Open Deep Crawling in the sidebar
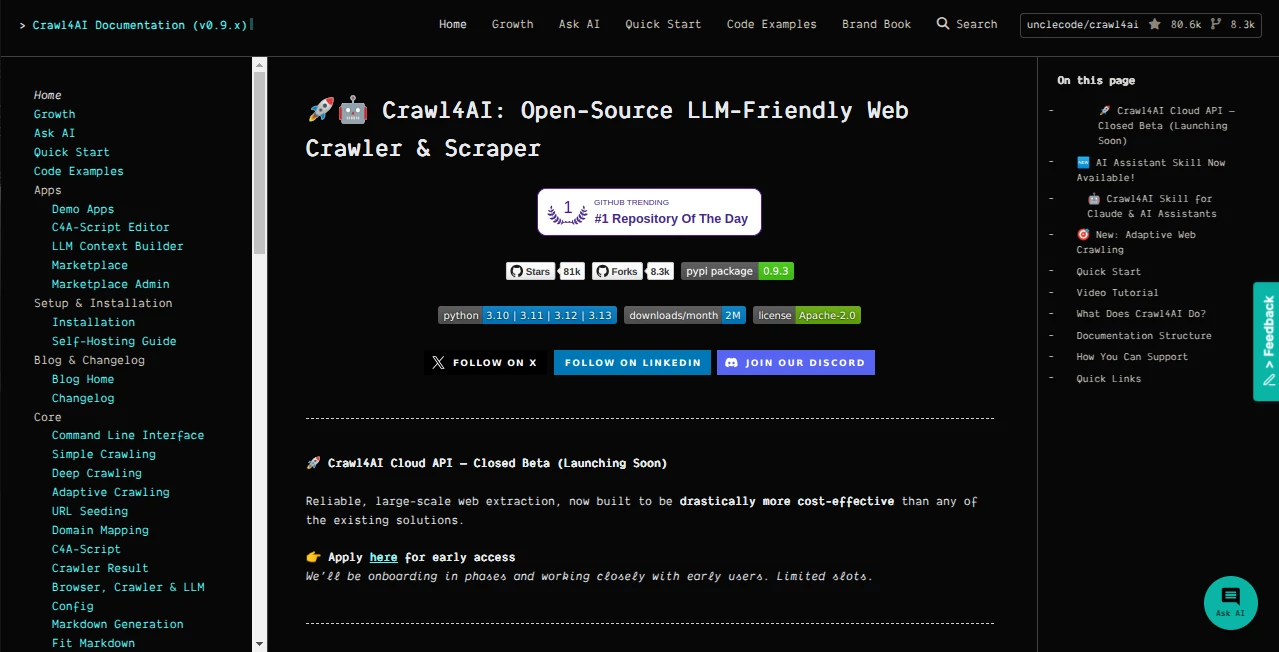1279x652 pixels. 97,473
